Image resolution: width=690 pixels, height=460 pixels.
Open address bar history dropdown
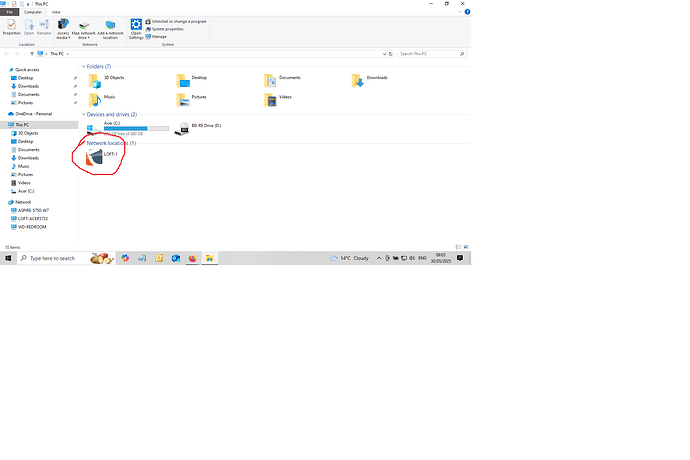384,54
